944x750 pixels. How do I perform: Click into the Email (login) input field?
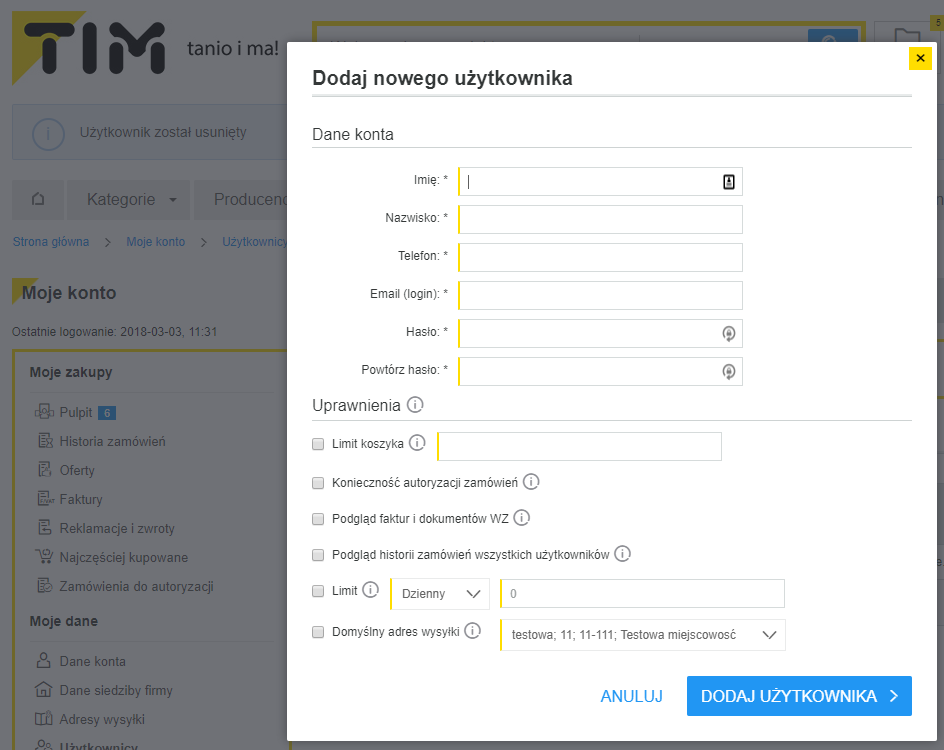coord(600,296)
